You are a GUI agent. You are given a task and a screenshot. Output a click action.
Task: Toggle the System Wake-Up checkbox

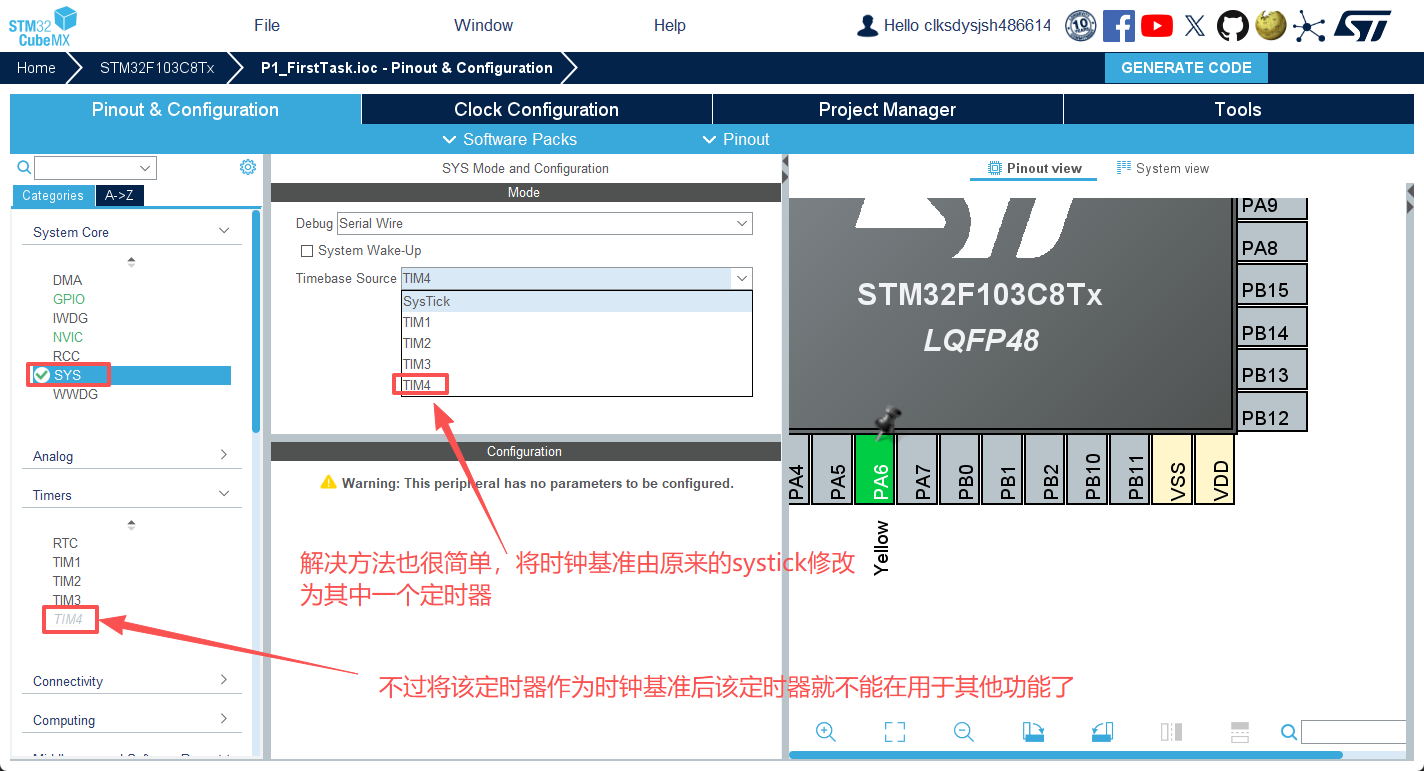pyautogui.click(x=307, y=251)
